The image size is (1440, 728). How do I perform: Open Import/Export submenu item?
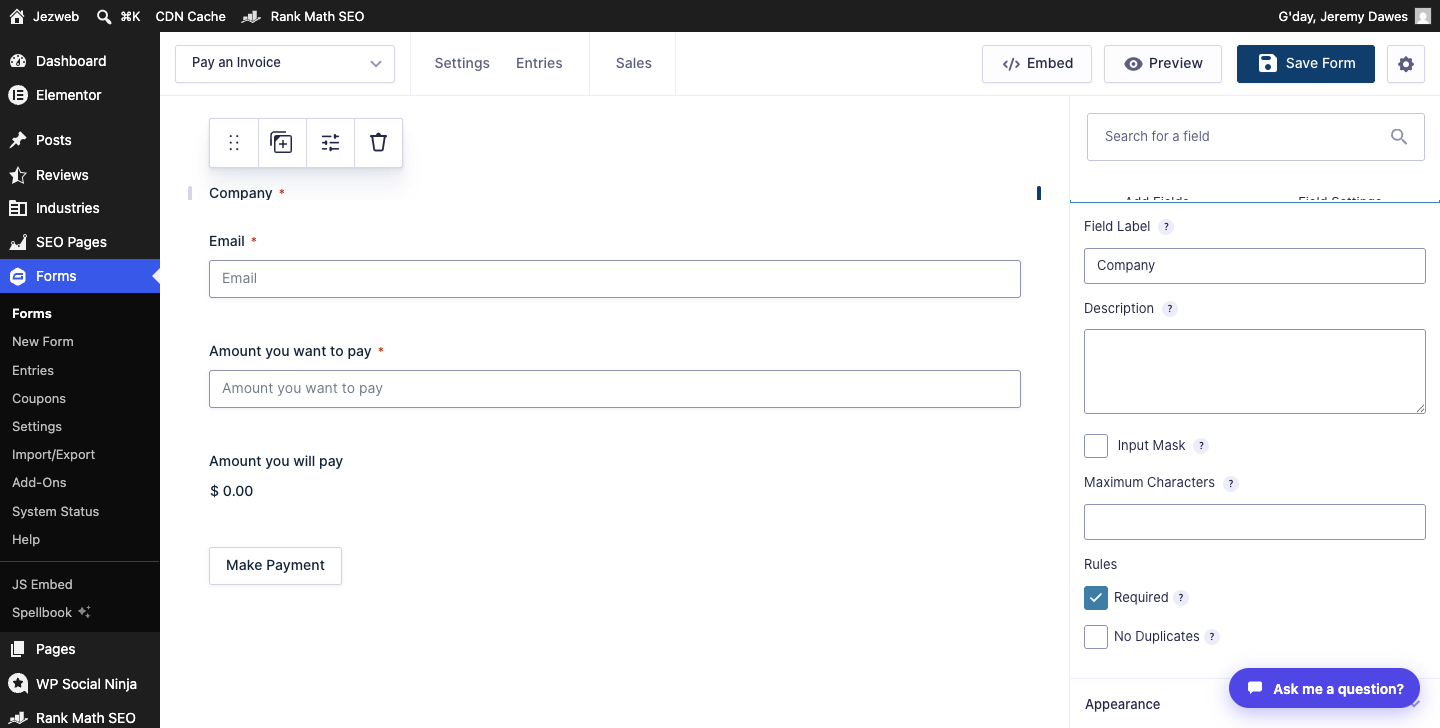(54, 454)
